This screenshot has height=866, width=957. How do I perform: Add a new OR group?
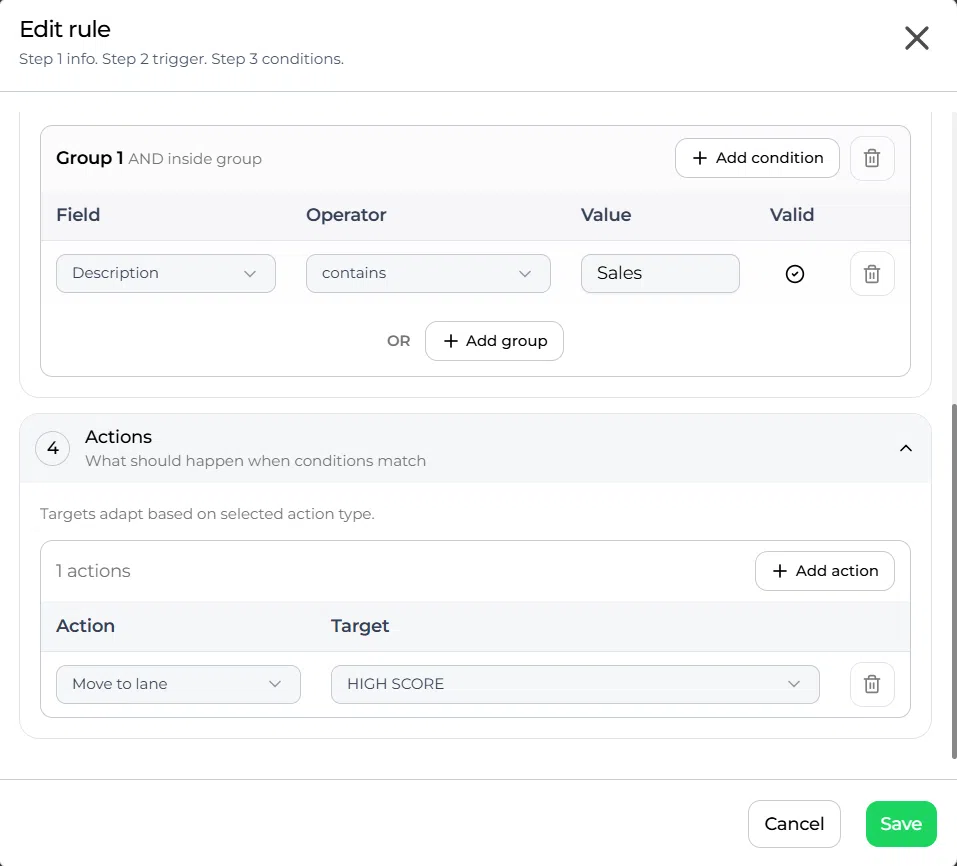point(494,341)
